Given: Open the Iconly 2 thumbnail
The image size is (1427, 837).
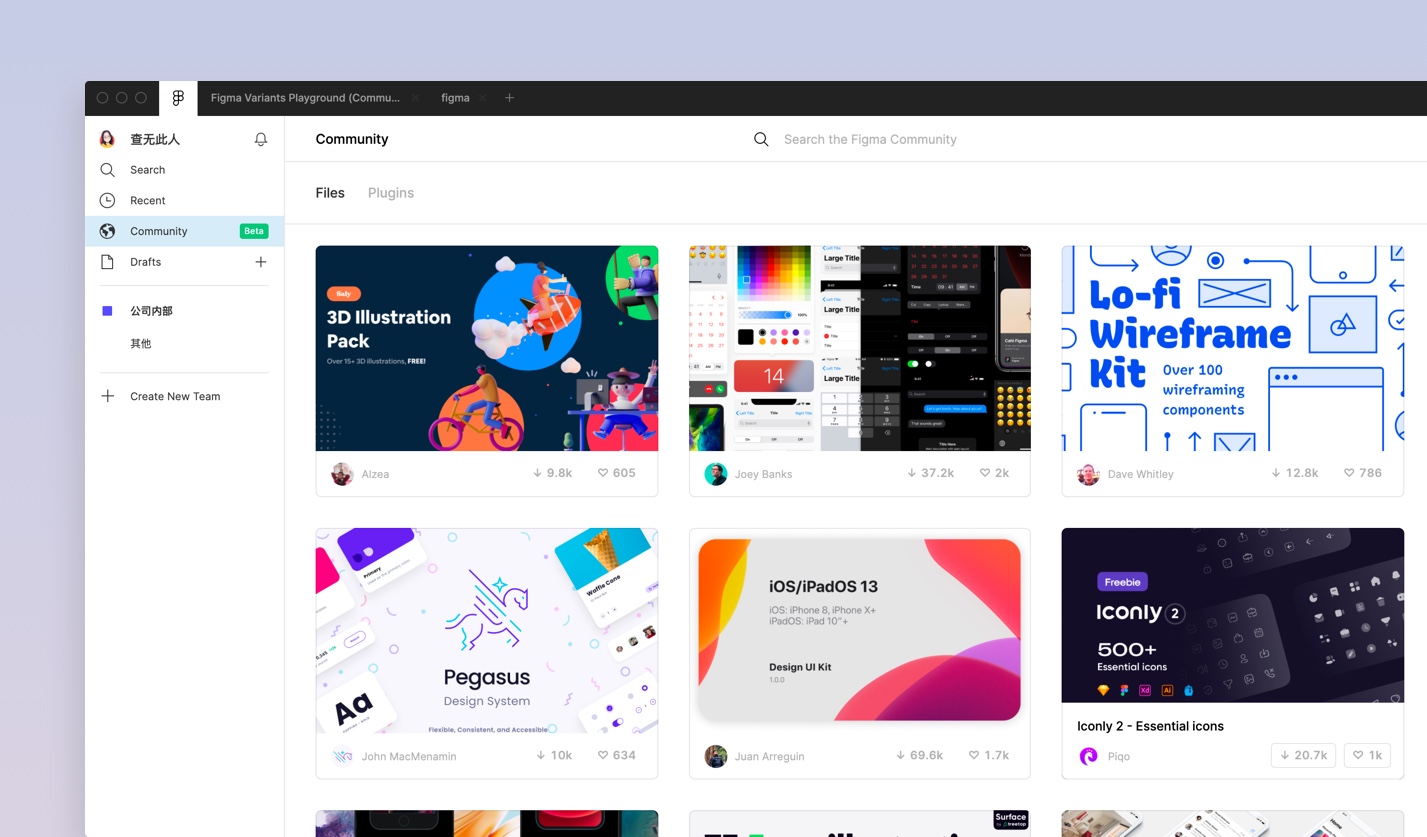Looking at the screenshot, I should (1232, 615).
